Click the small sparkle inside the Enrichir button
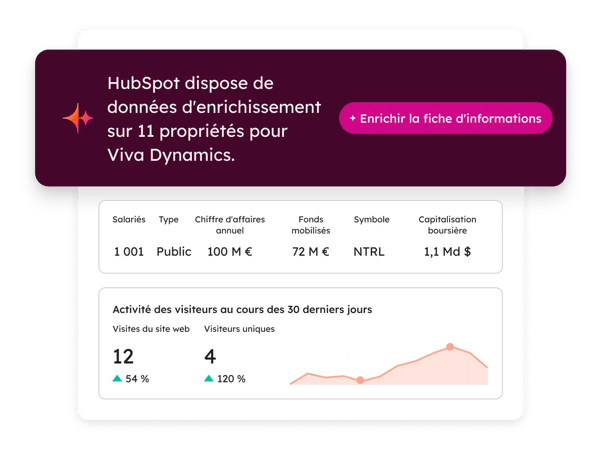The image size is (600, 449). 353,118
